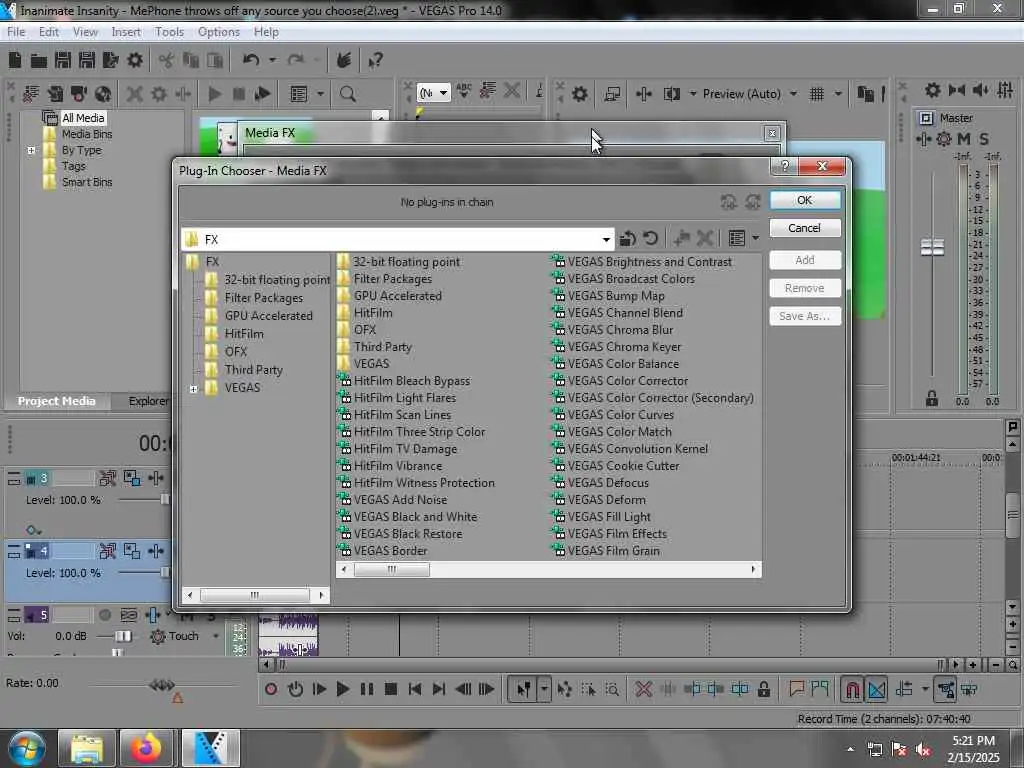Screen dimensions: 1024x768
Task: Open the edit tool selector dropdown arrow
Action: (544, 689)
